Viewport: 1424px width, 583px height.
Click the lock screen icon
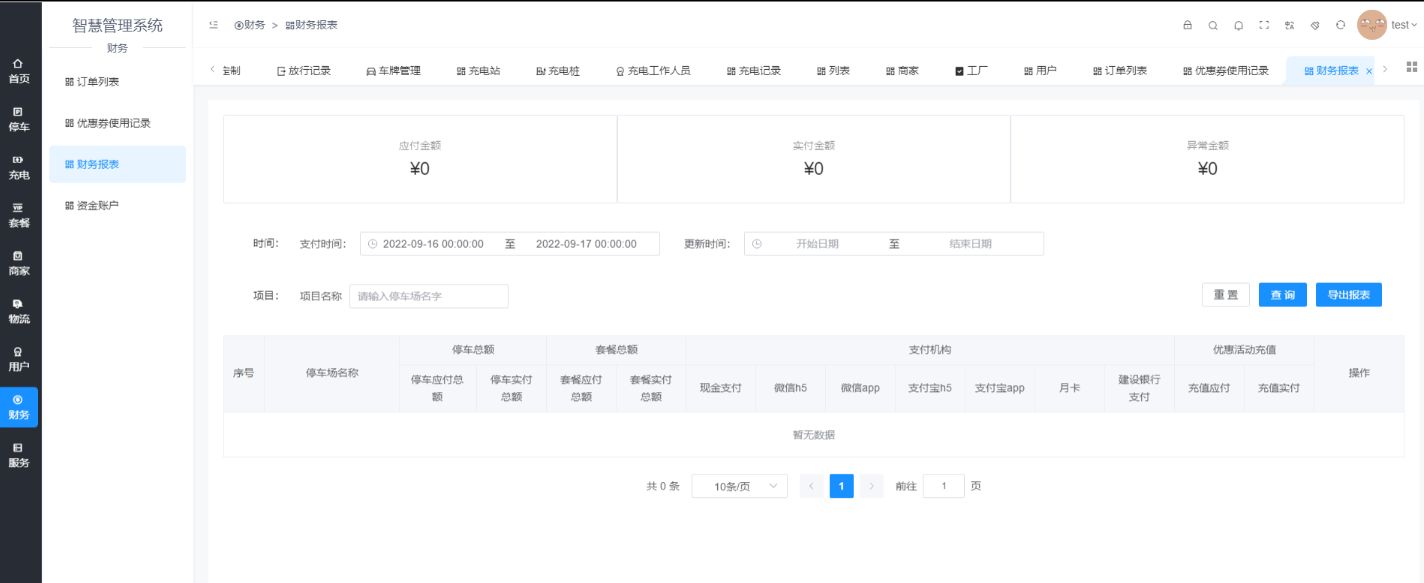[x=1187, y=25]
